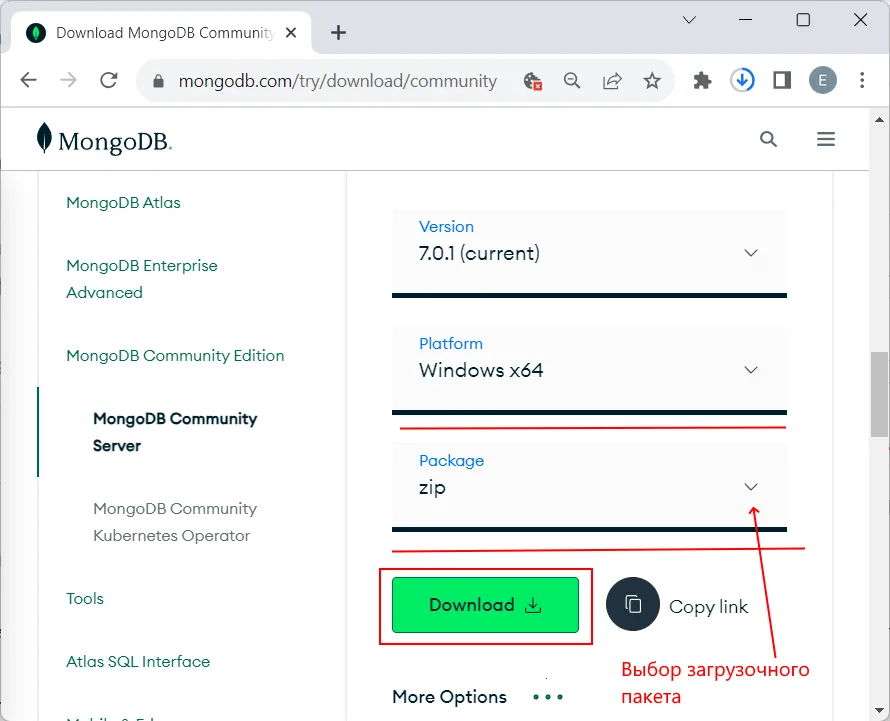The width and height of the screenshot is (890, 721).
Task: Click the browser profile avatar
Action: 822,80
